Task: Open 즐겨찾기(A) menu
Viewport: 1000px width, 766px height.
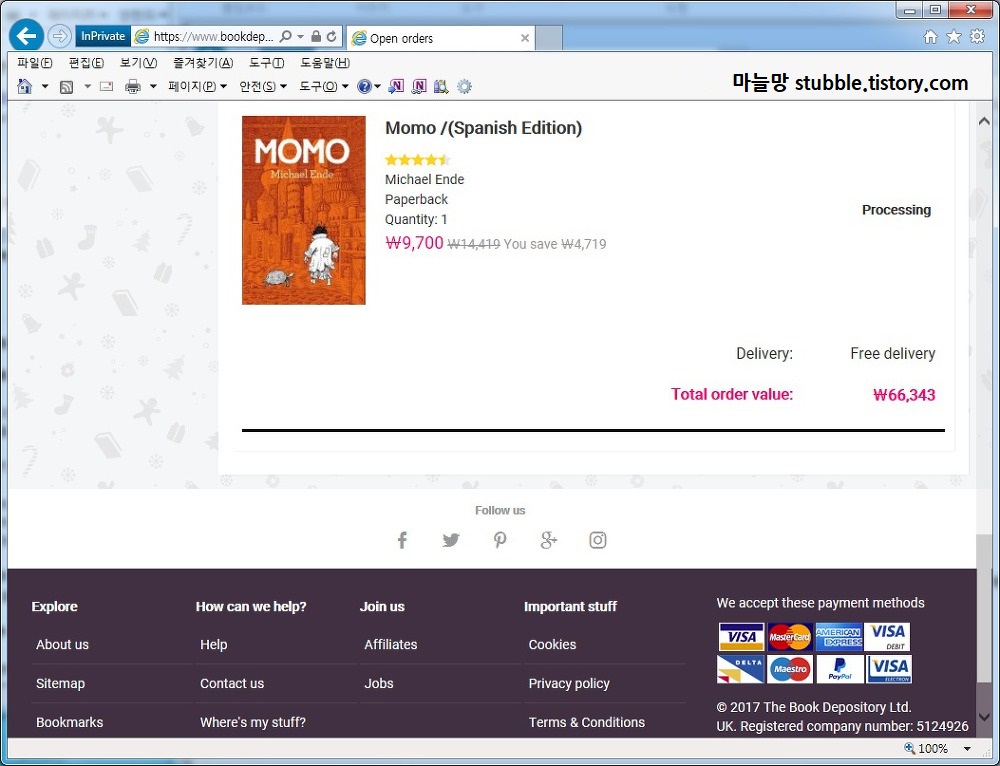Action: point(203,63)
